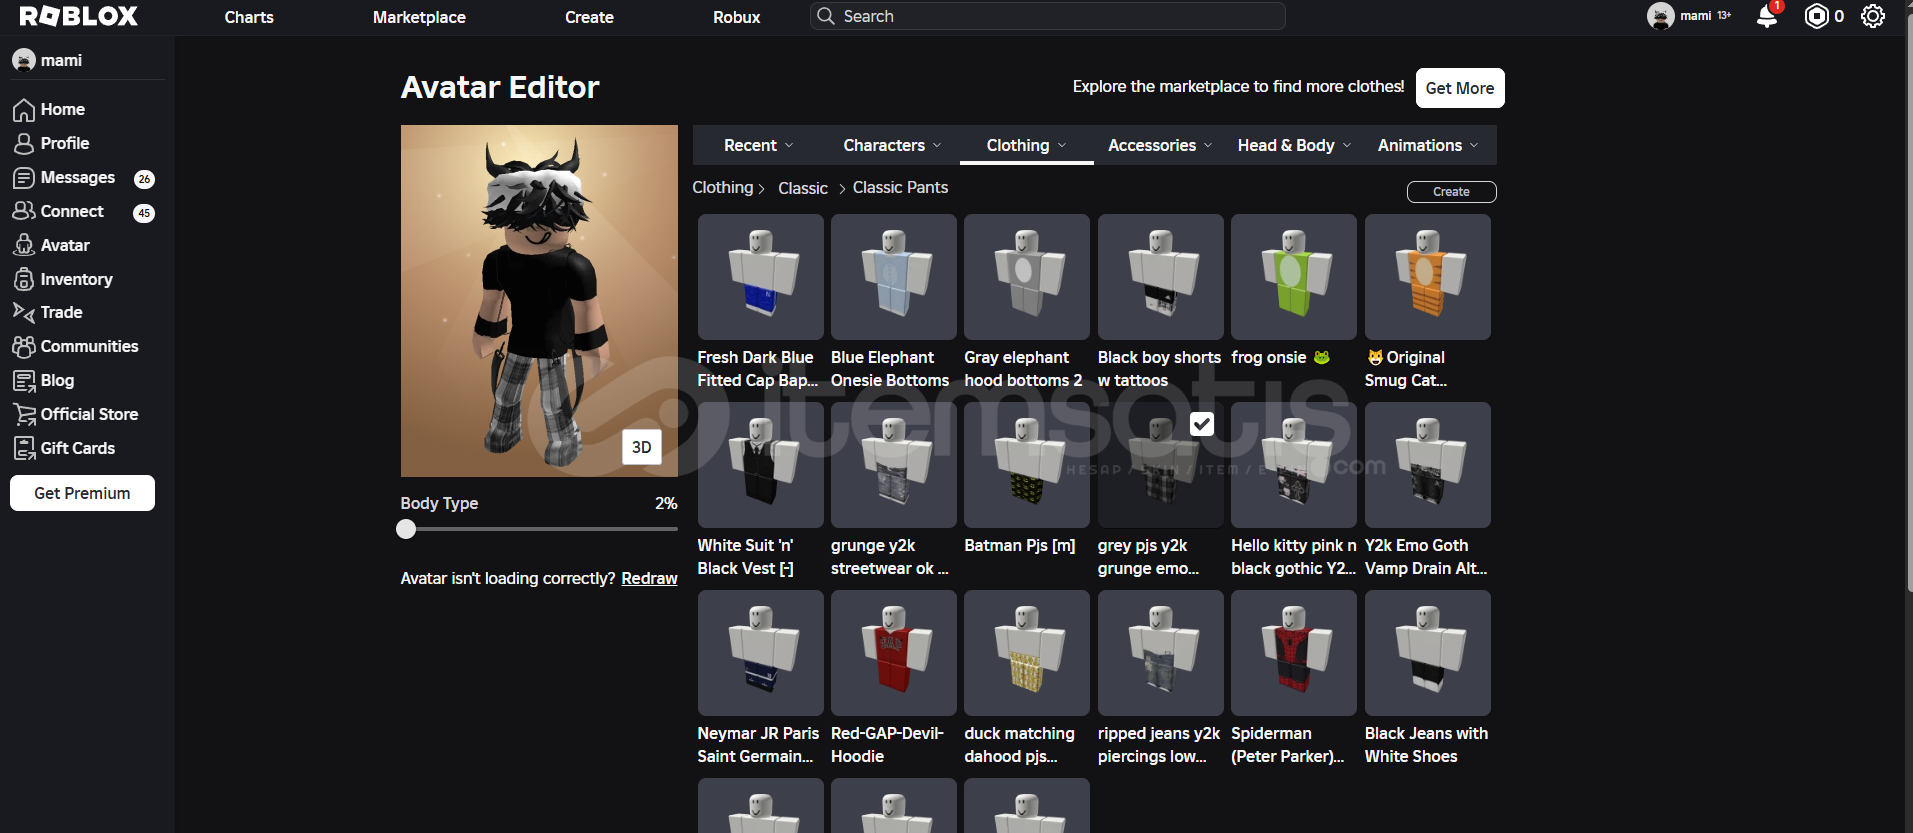
Task: Select Y2k Emo Goth Vamp Drain pants
Action: coord(1428,465)
